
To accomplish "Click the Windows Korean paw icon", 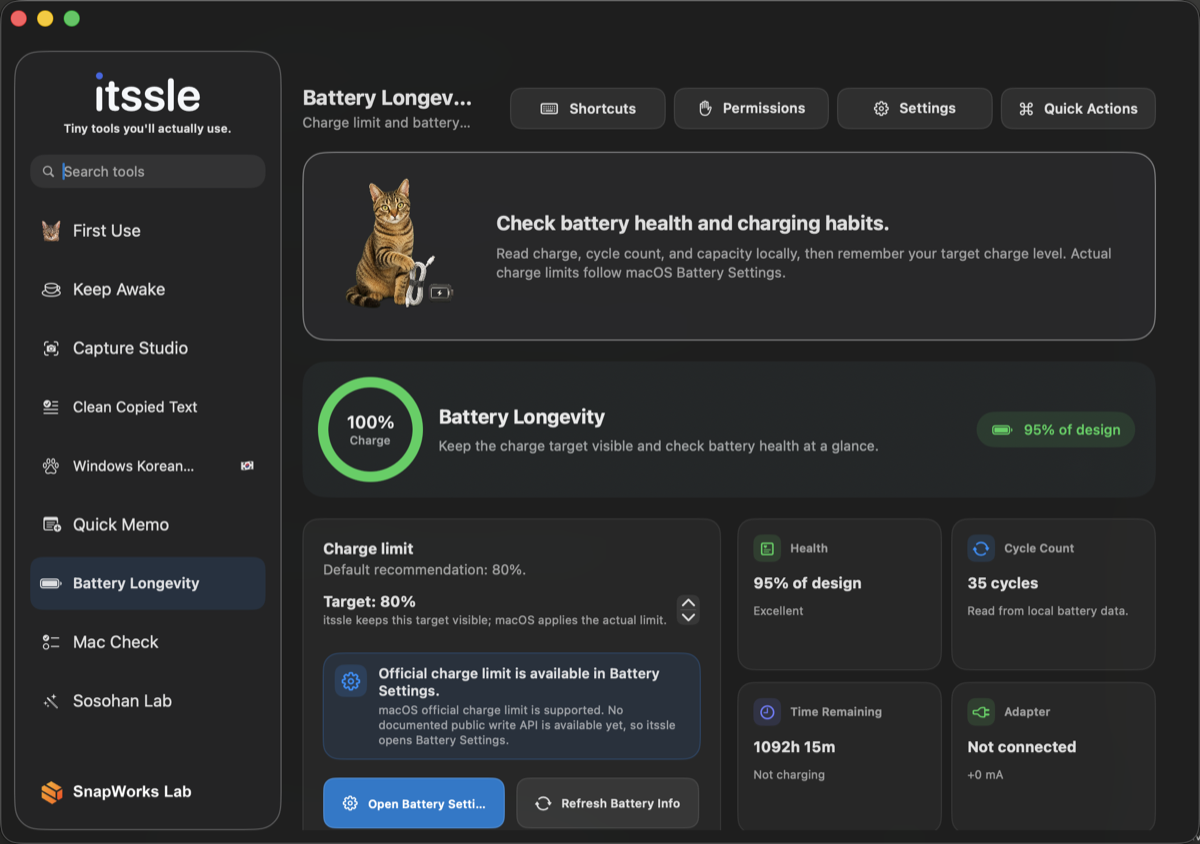I will [x=51, y=466].
